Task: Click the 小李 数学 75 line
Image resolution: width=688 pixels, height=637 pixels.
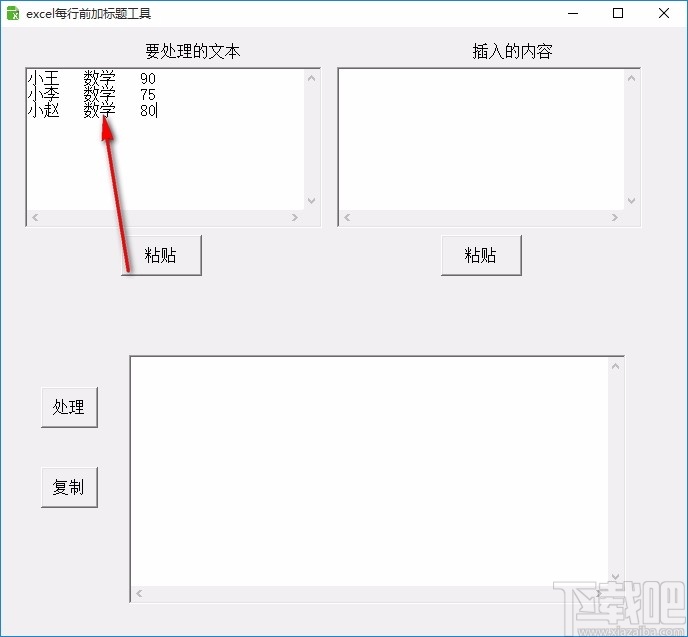Action: coord(92,94)
